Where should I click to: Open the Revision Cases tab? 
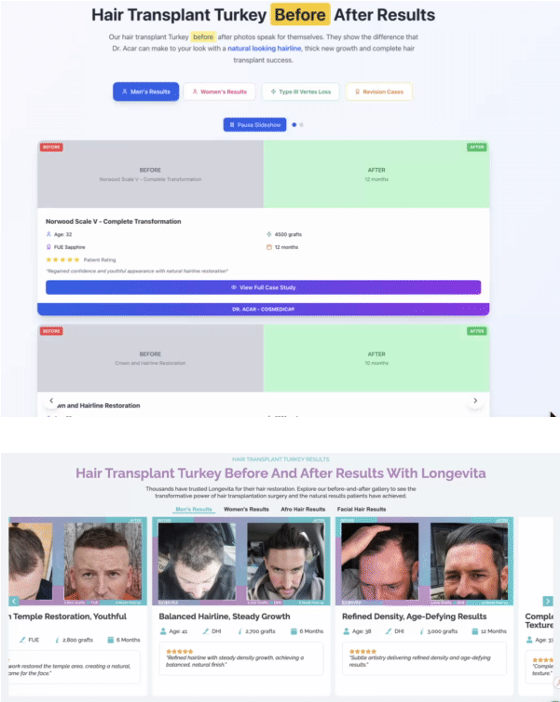[379, 91]
